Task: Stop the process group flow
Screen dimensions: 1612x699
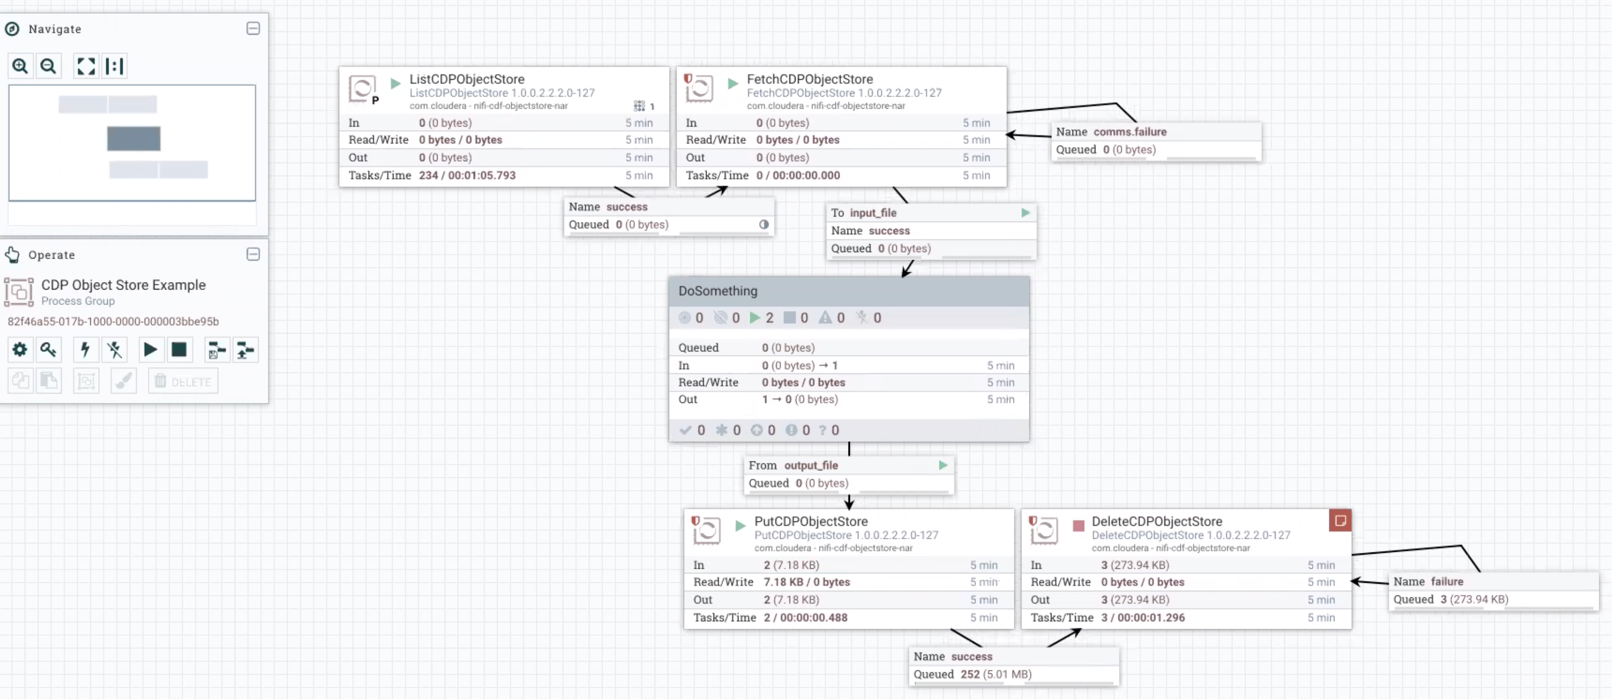Action: 179,350
